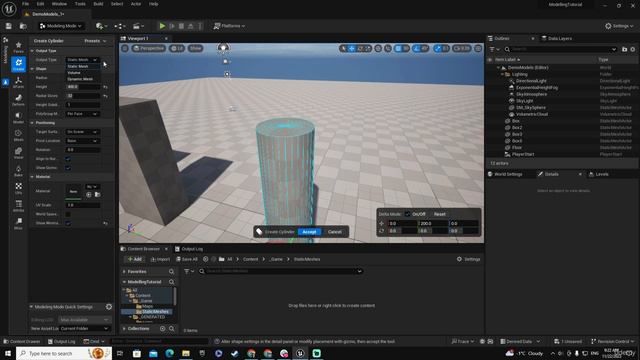Click the Windows Start button
The width and height of the screenshot is (640, 360).
click(x=8, y=353)
